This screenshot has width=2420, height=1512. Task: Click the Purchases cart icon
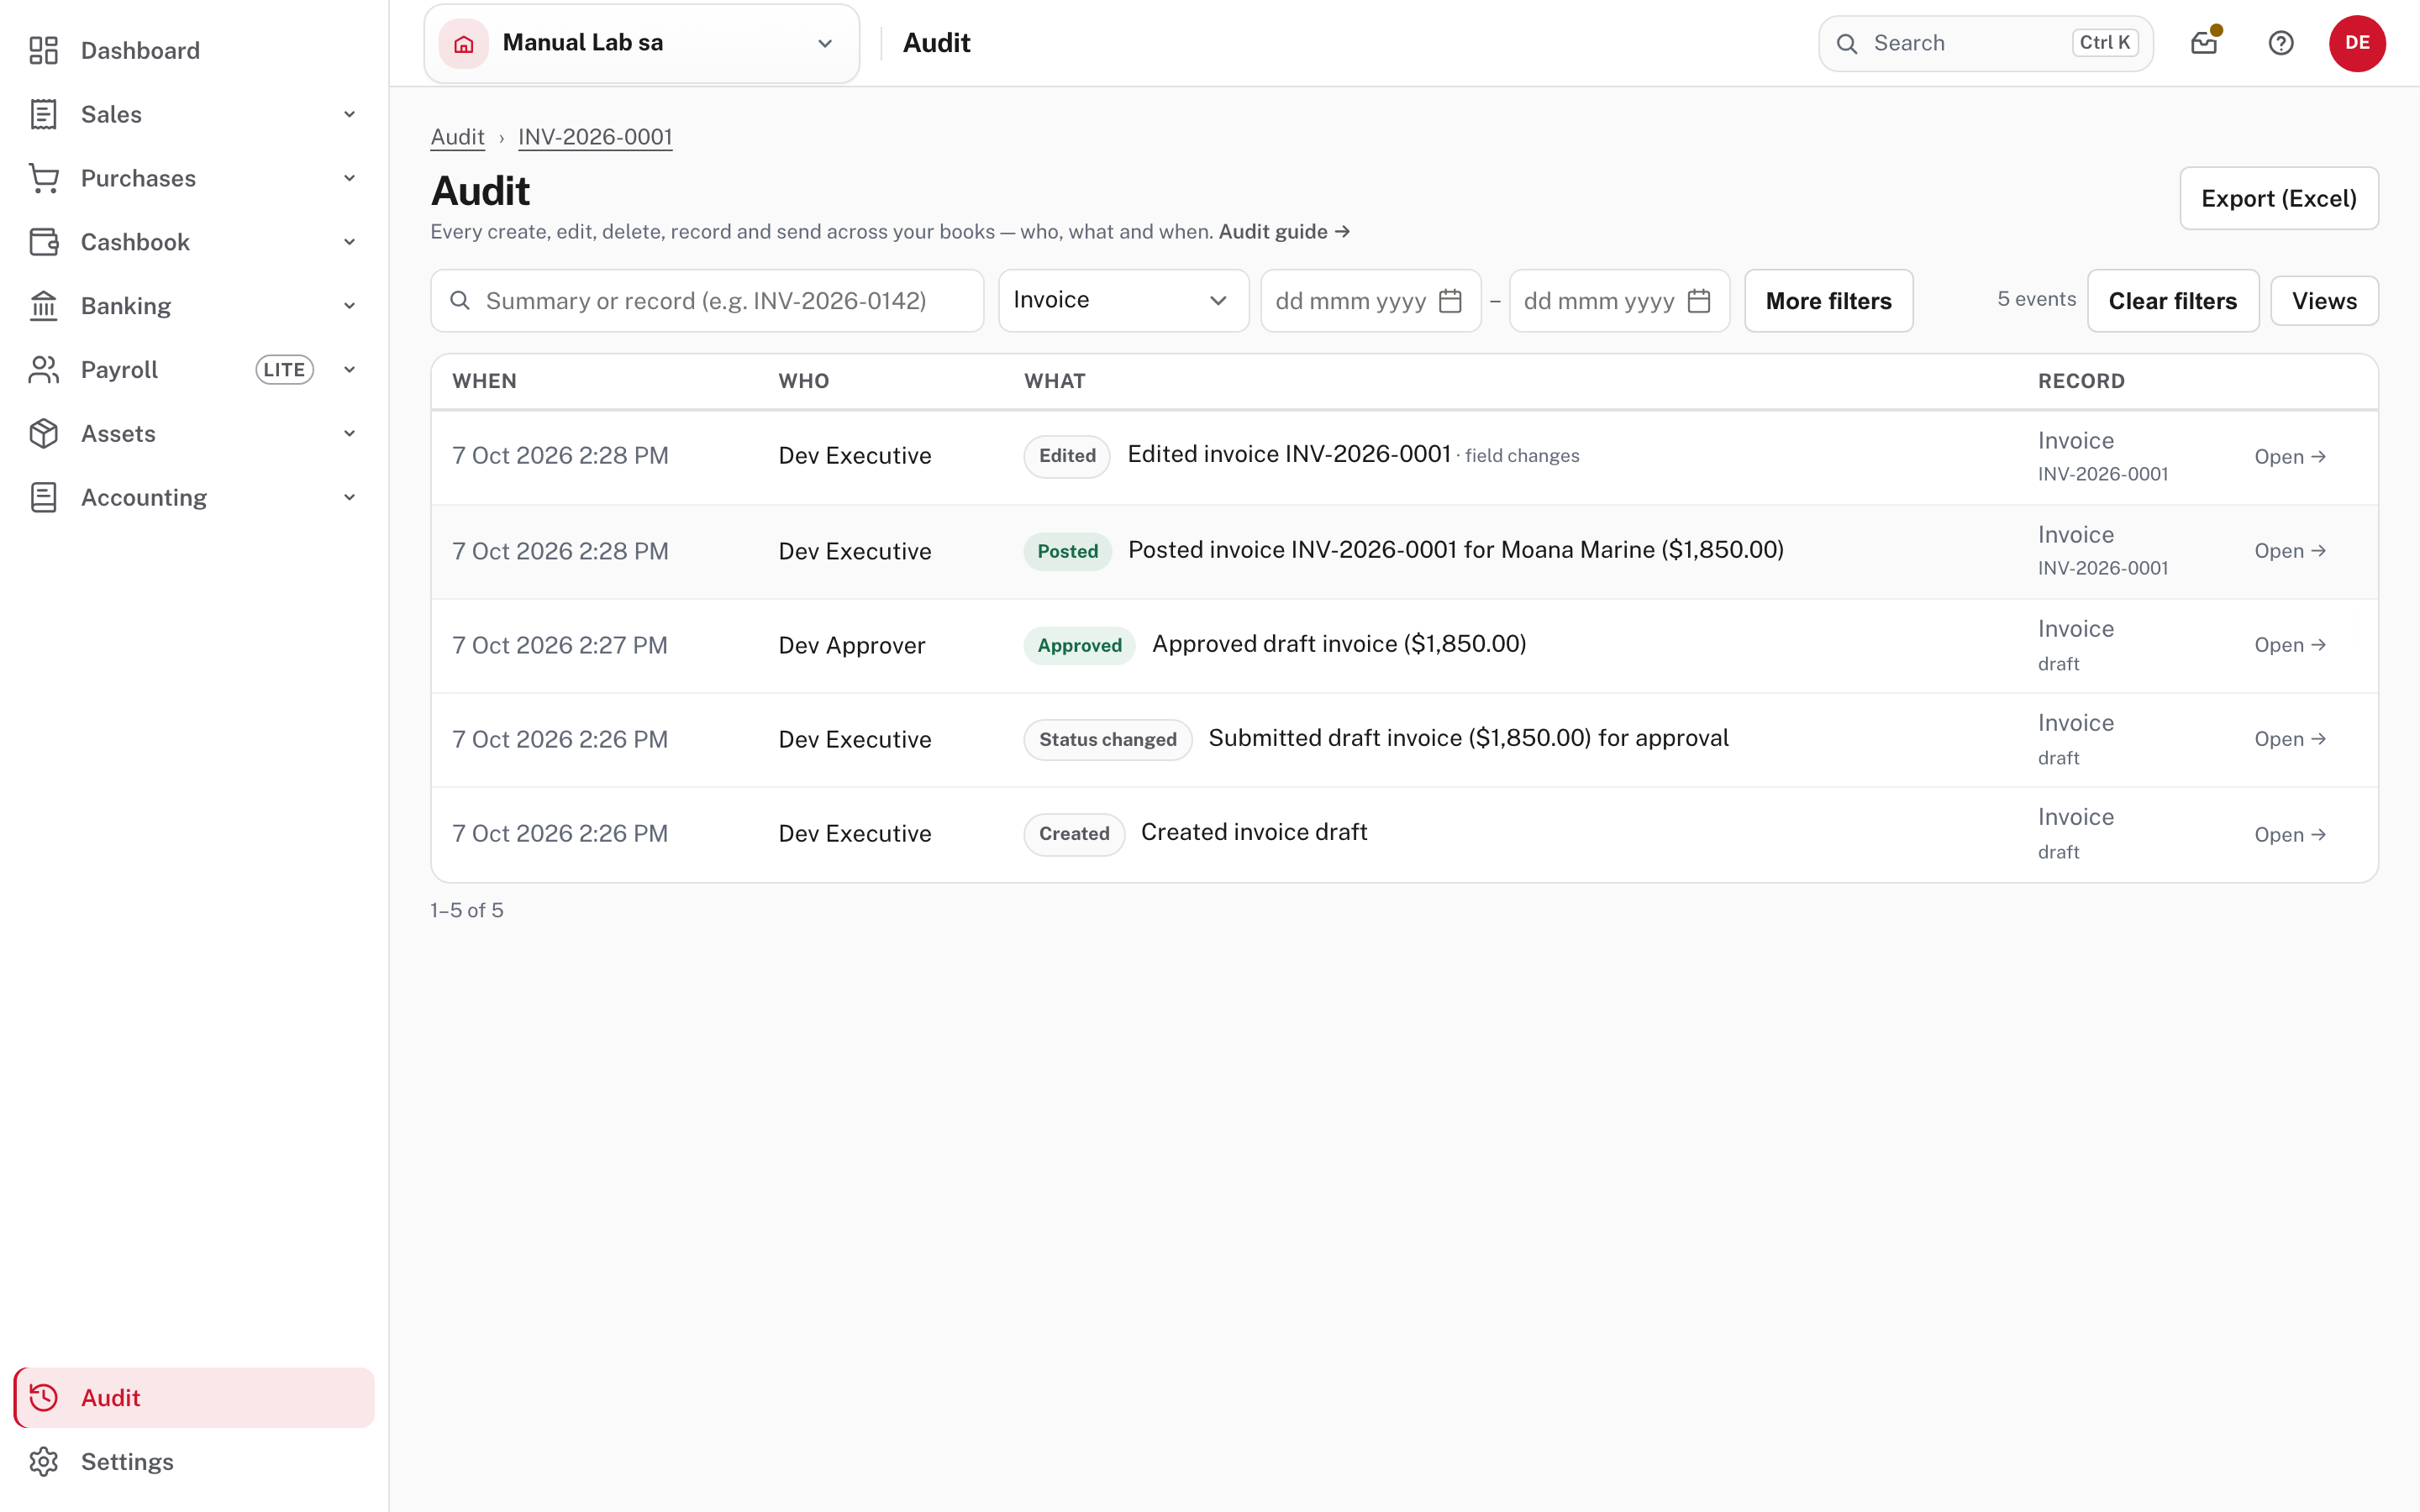(x=44, y=178)
